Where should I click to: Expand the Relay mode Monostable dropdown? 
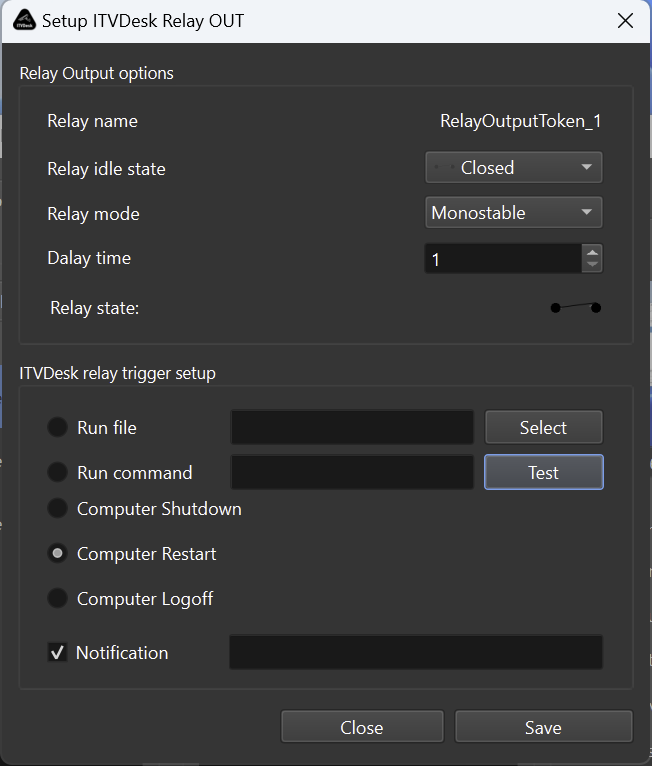514,213
